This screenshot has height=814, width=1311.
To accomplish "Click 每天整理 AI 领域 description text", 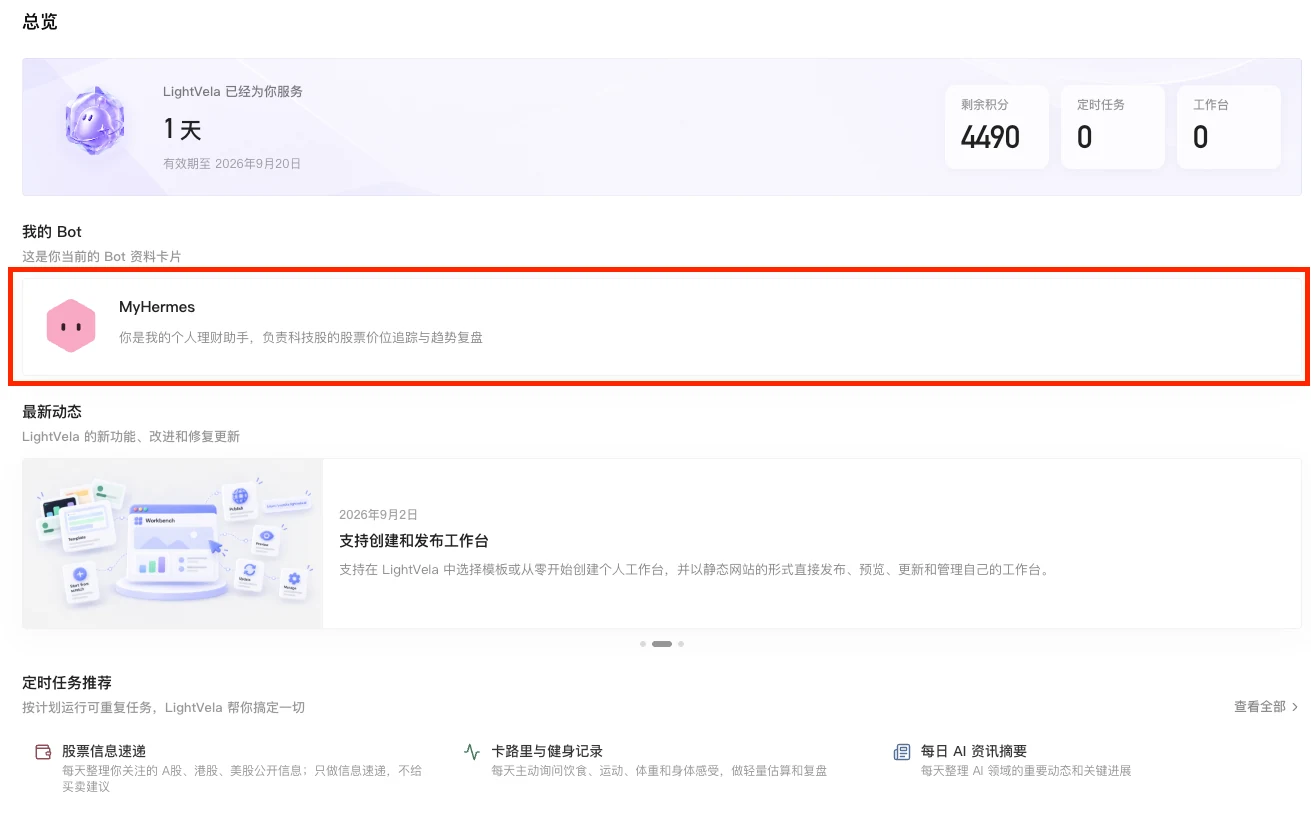I will tap(1026, 771).
